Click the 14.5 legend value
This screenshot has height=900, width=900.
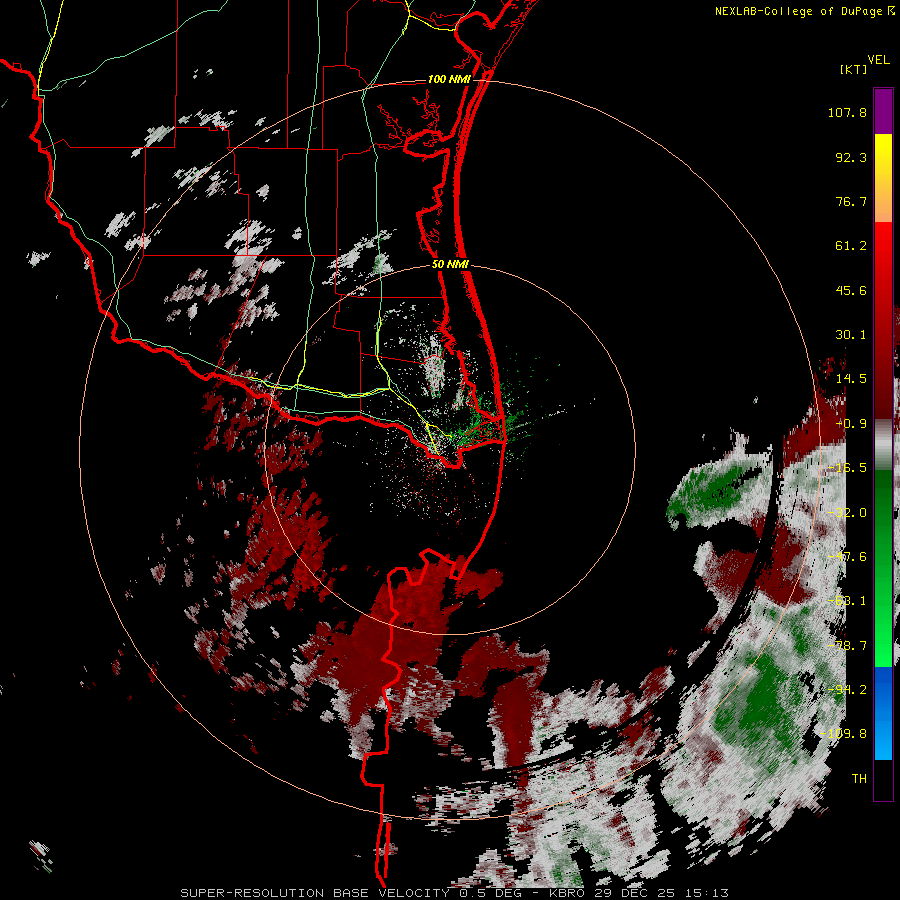click(851, 379)
